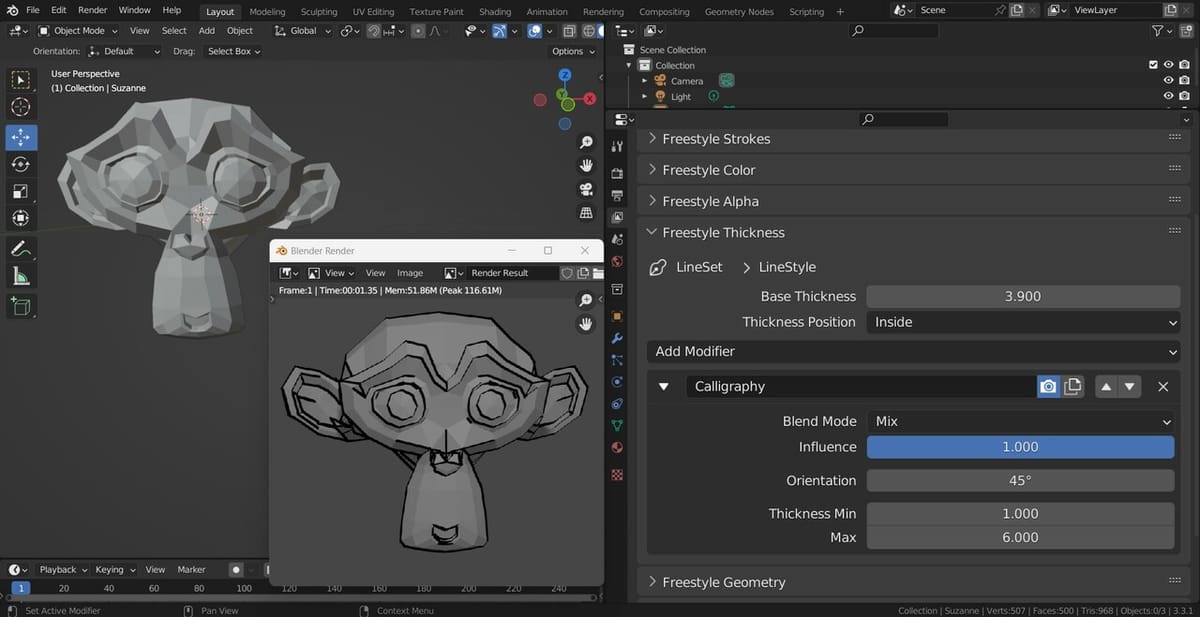Open the Object properties tab icon
This screenshot has height=617, width=1200.
pos(617,316)
